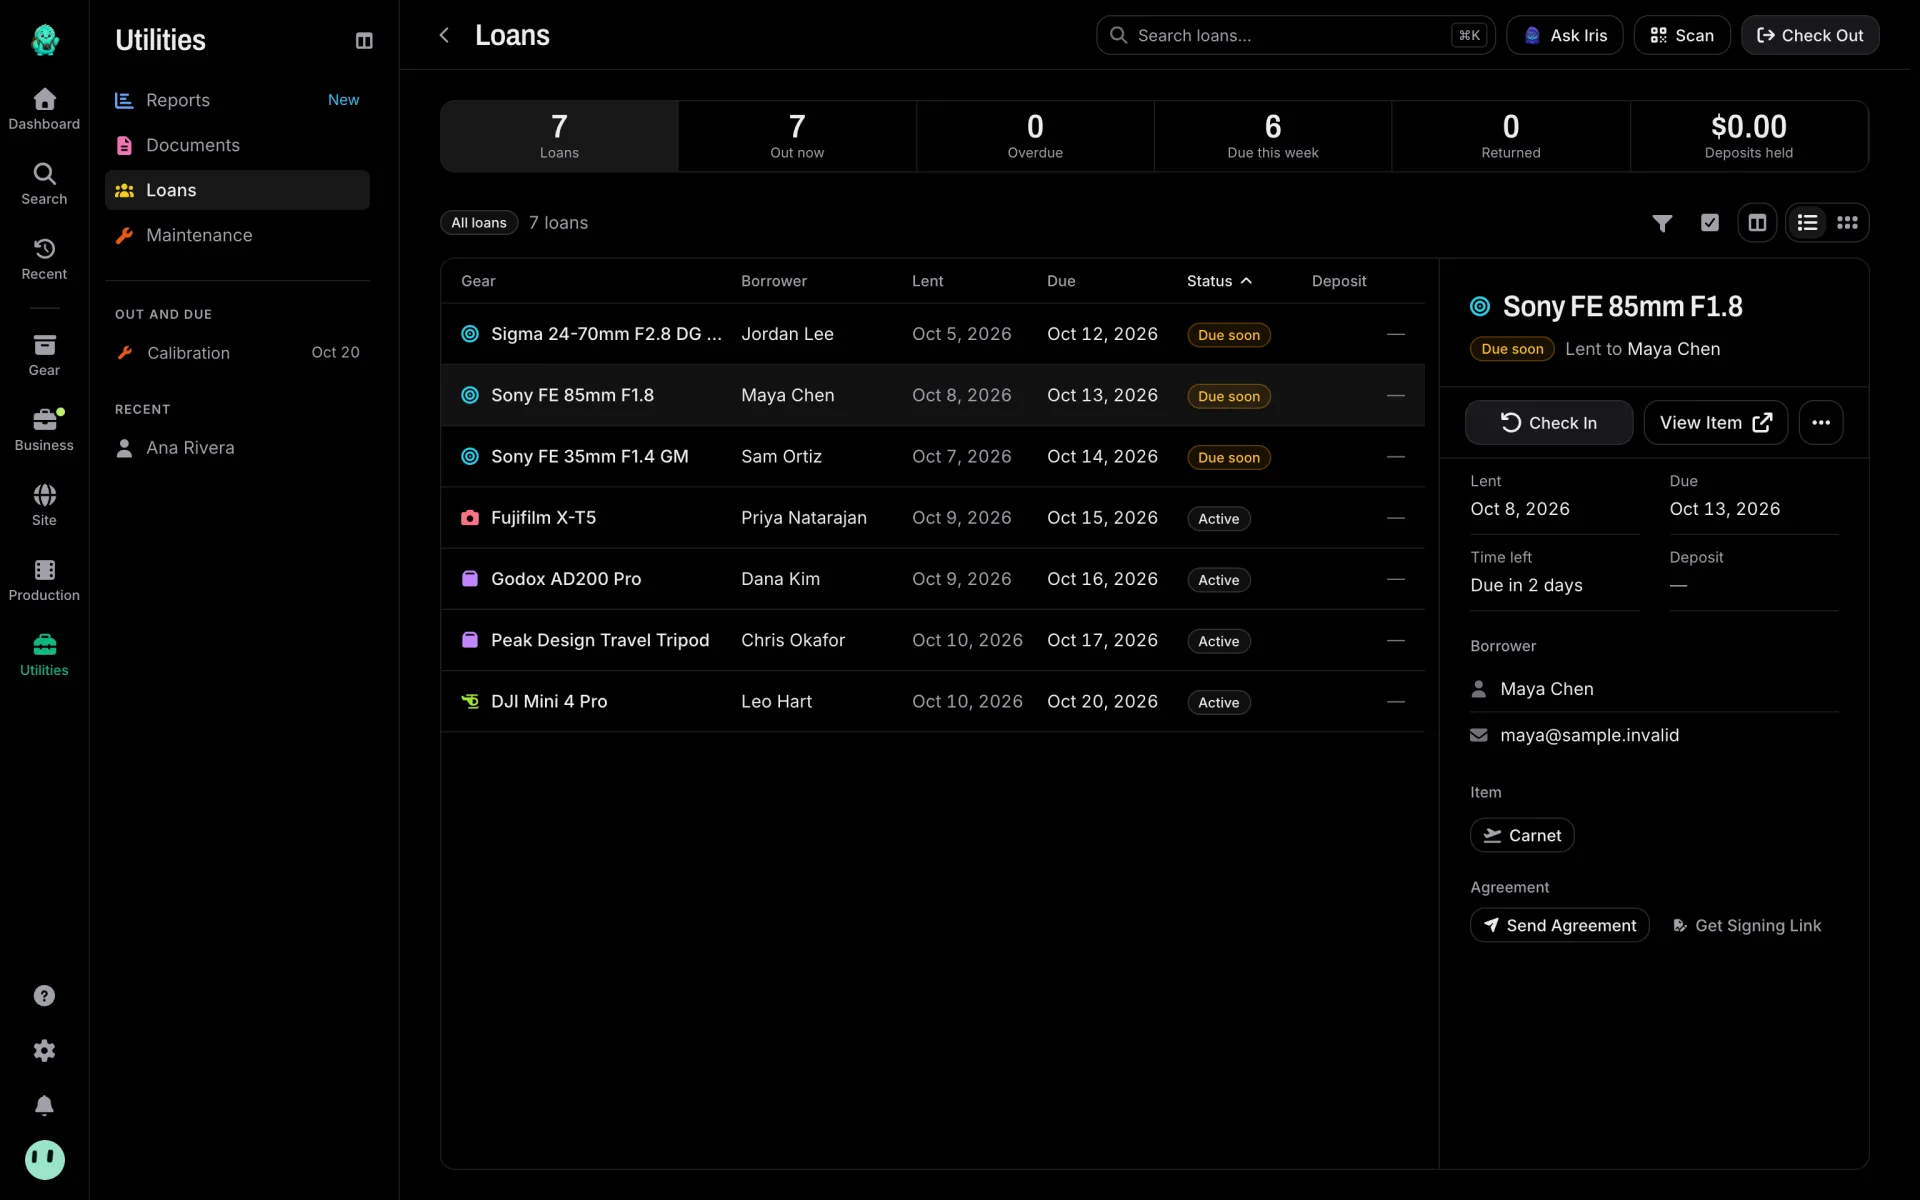Image resolution: width=1920 pixels, height=1200 pixels.
Task: Open Ask Iris assistant
Action: 1564,35
